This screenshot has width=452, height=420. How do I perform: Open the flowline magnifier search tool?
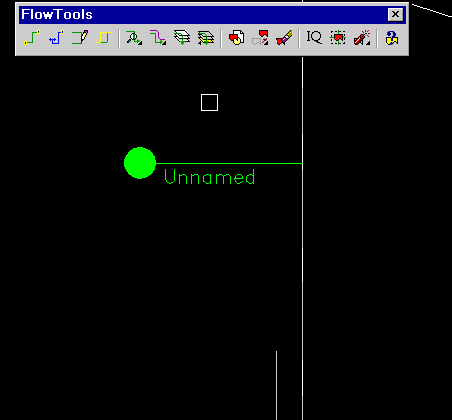134,38
